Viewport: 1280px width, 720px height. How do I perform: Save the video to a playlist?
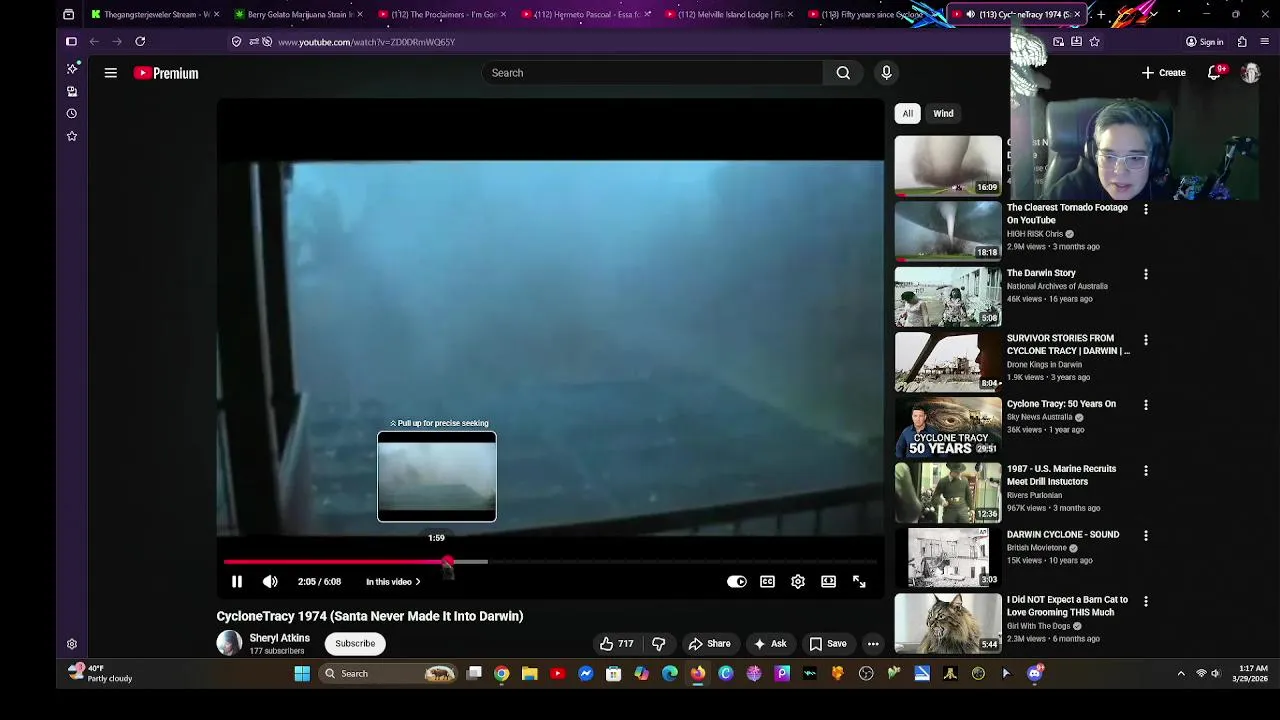[828, 644]
